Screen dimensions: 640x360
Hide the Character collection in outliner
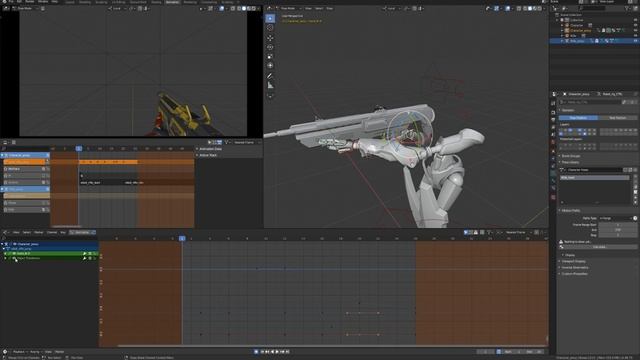coord(635,25)
